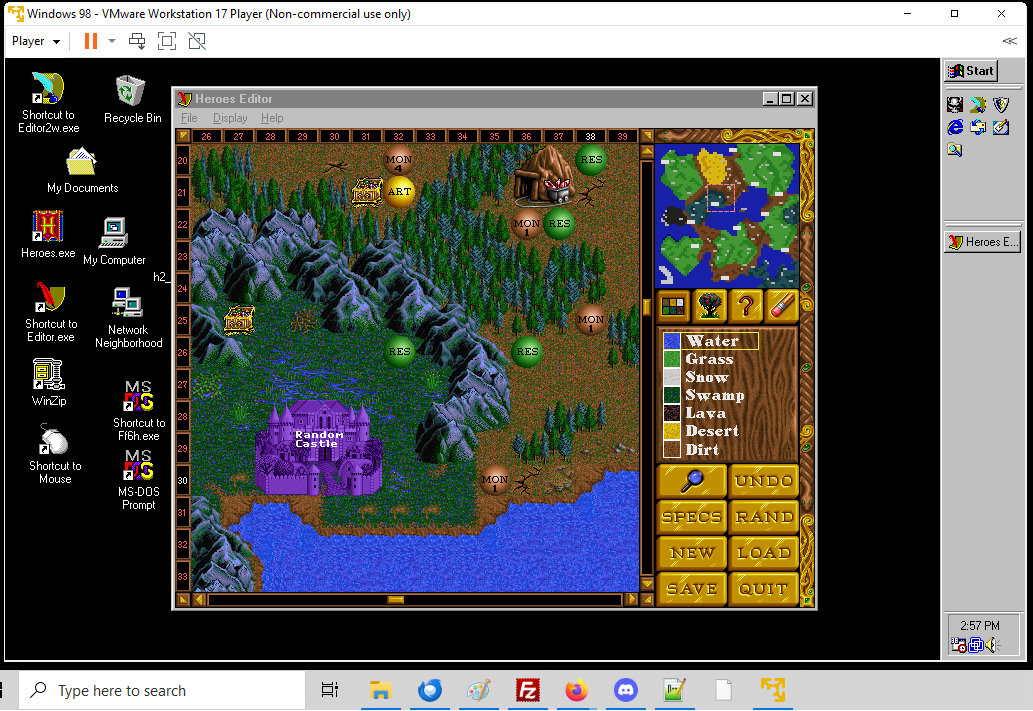Click VMware fullscreen mode icon
The image size is (1033, 711).
167,42
